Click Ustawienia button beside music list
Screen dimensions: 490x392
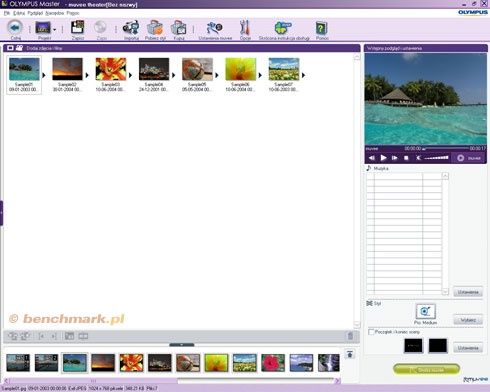(468, 292)
